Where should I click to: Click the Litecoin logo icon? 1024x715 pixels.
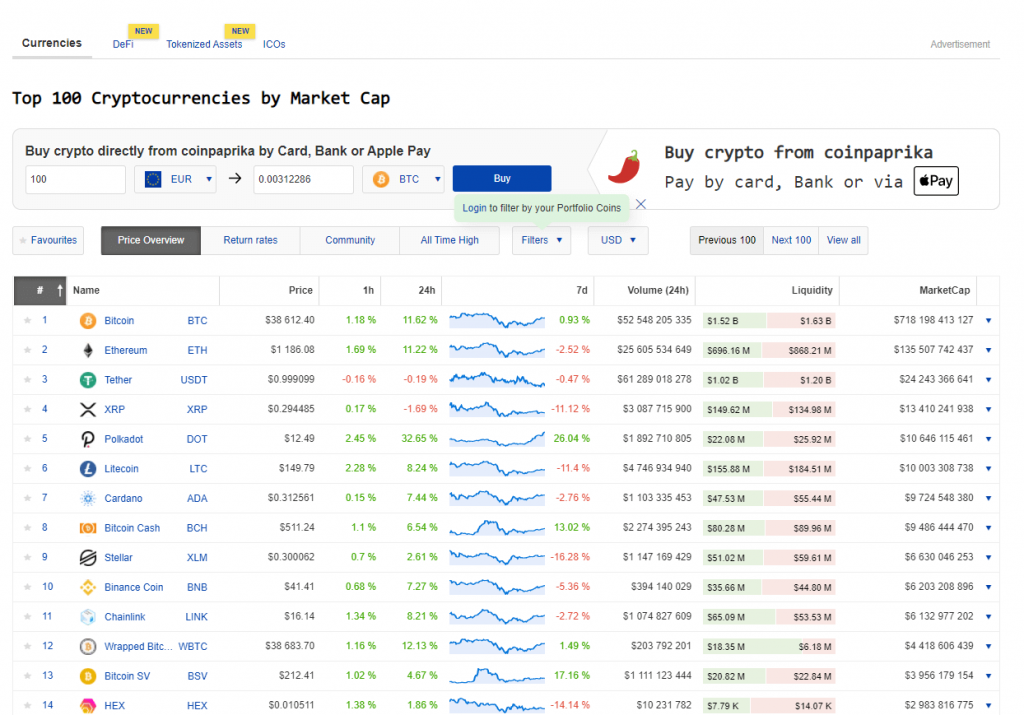(88, 469)
